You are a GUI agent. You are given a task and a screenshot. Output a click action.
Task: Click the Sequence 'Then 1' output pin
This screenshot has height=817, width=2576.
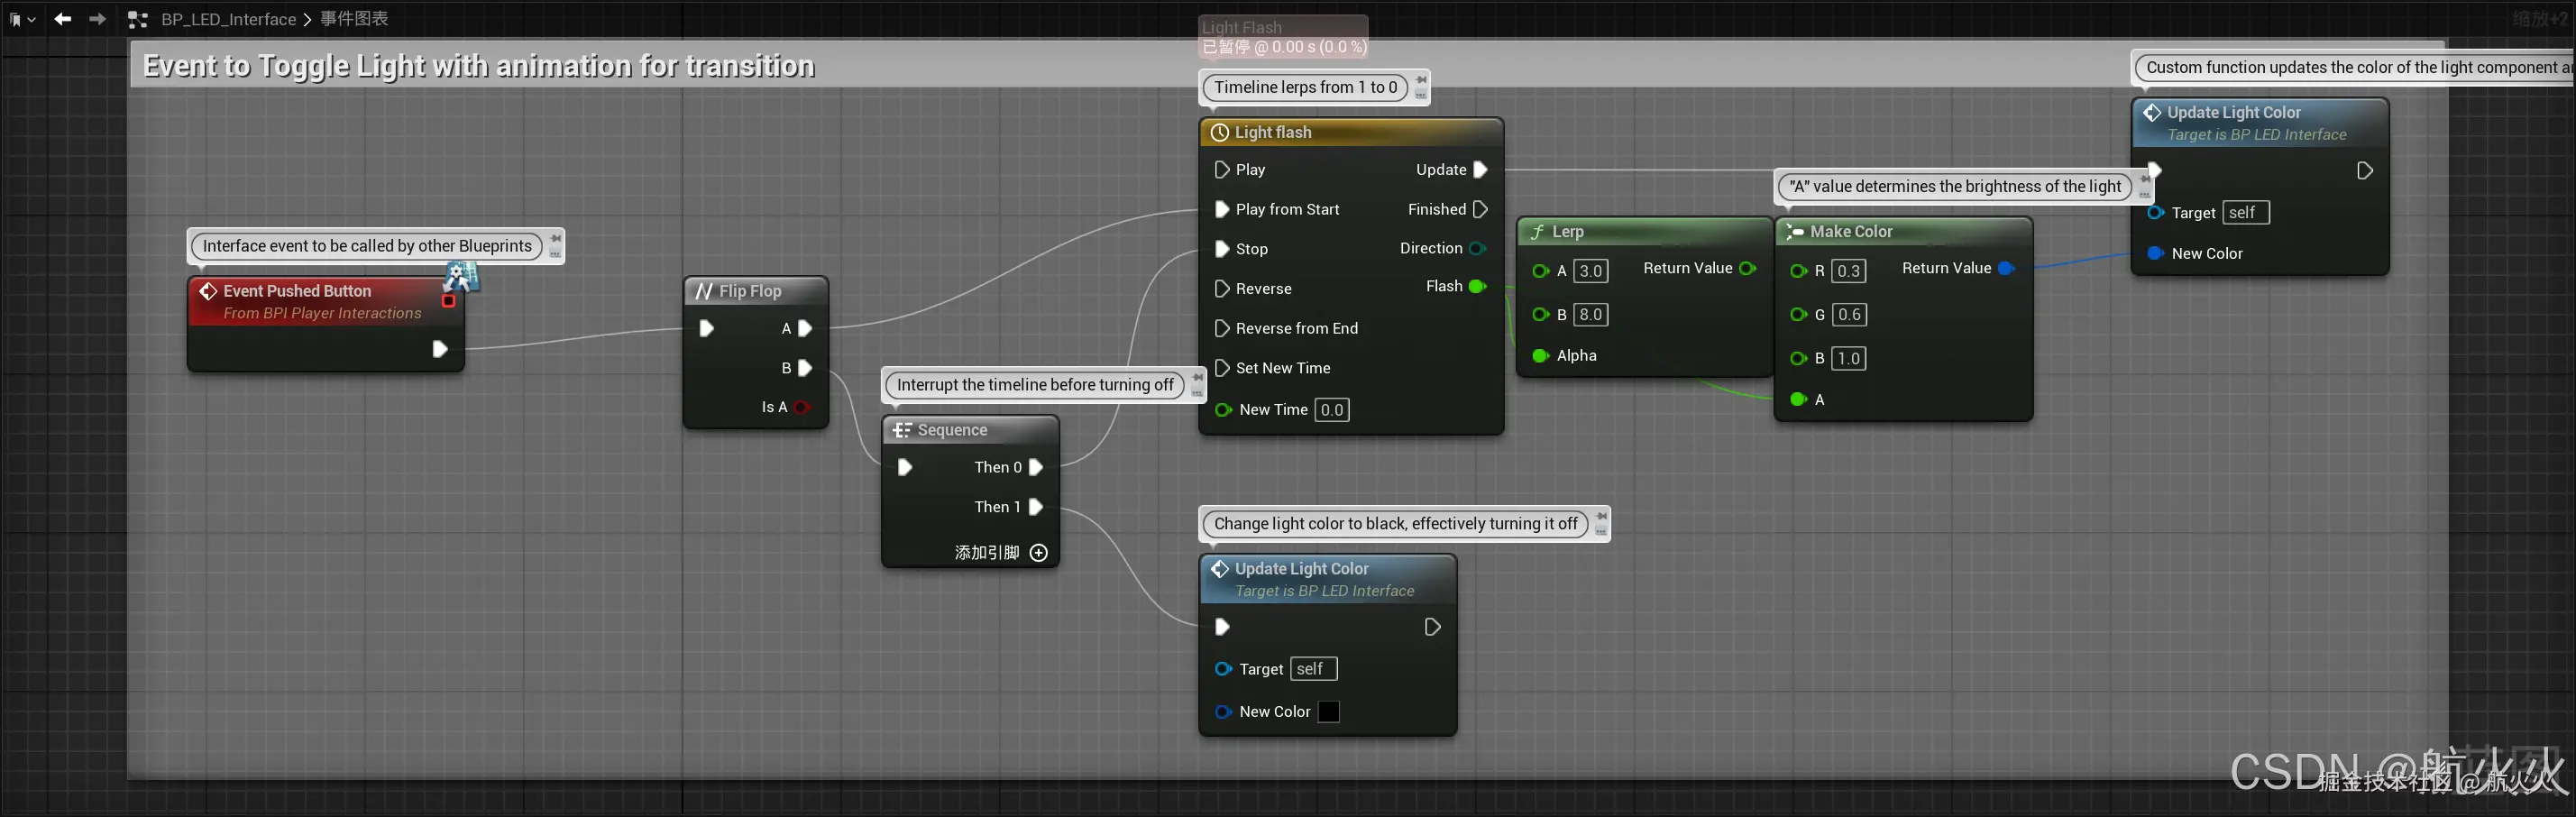(x=1036, y=507)
